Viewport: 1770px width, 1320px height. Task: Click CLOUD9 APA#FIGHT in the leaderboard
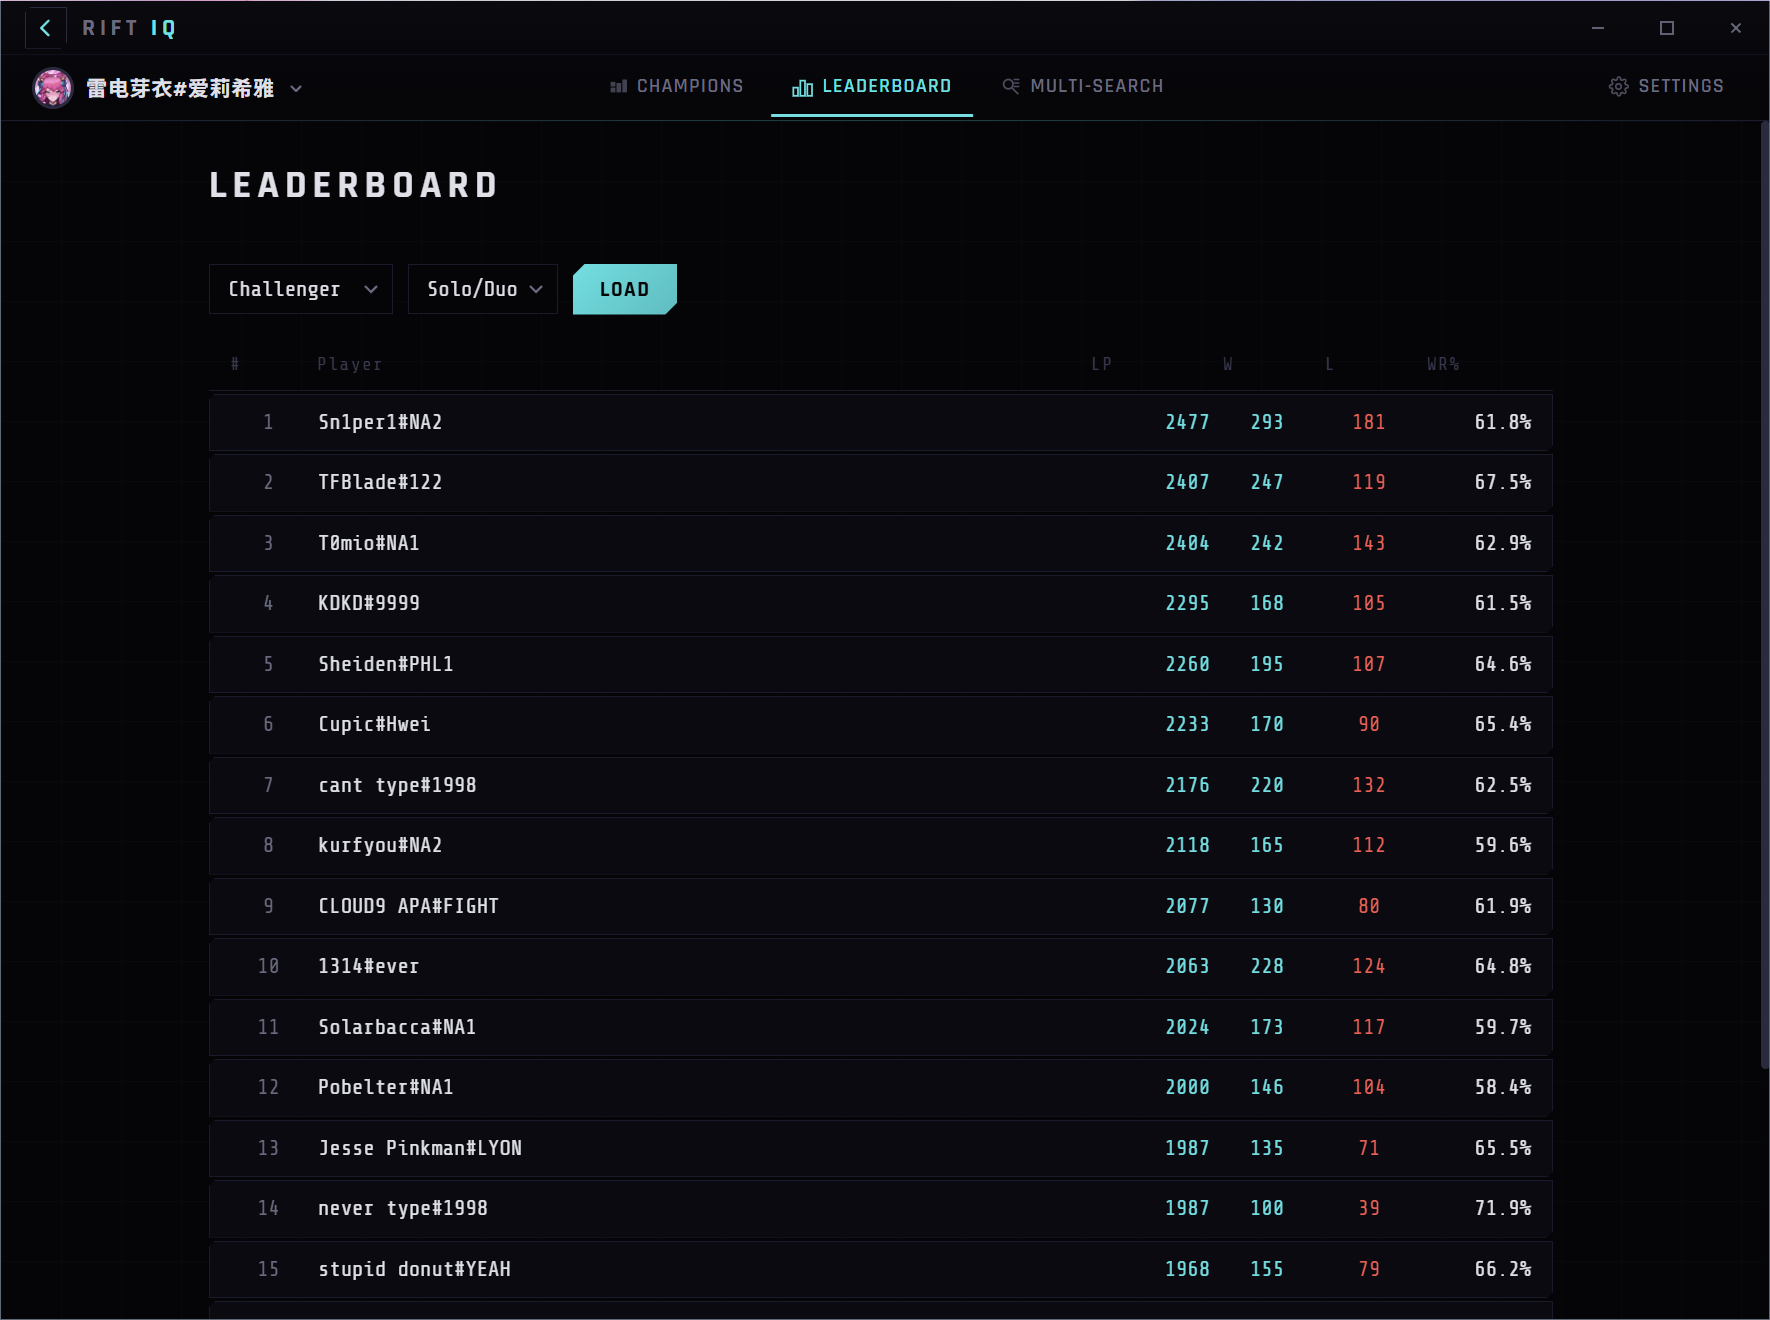click(880, 906)
